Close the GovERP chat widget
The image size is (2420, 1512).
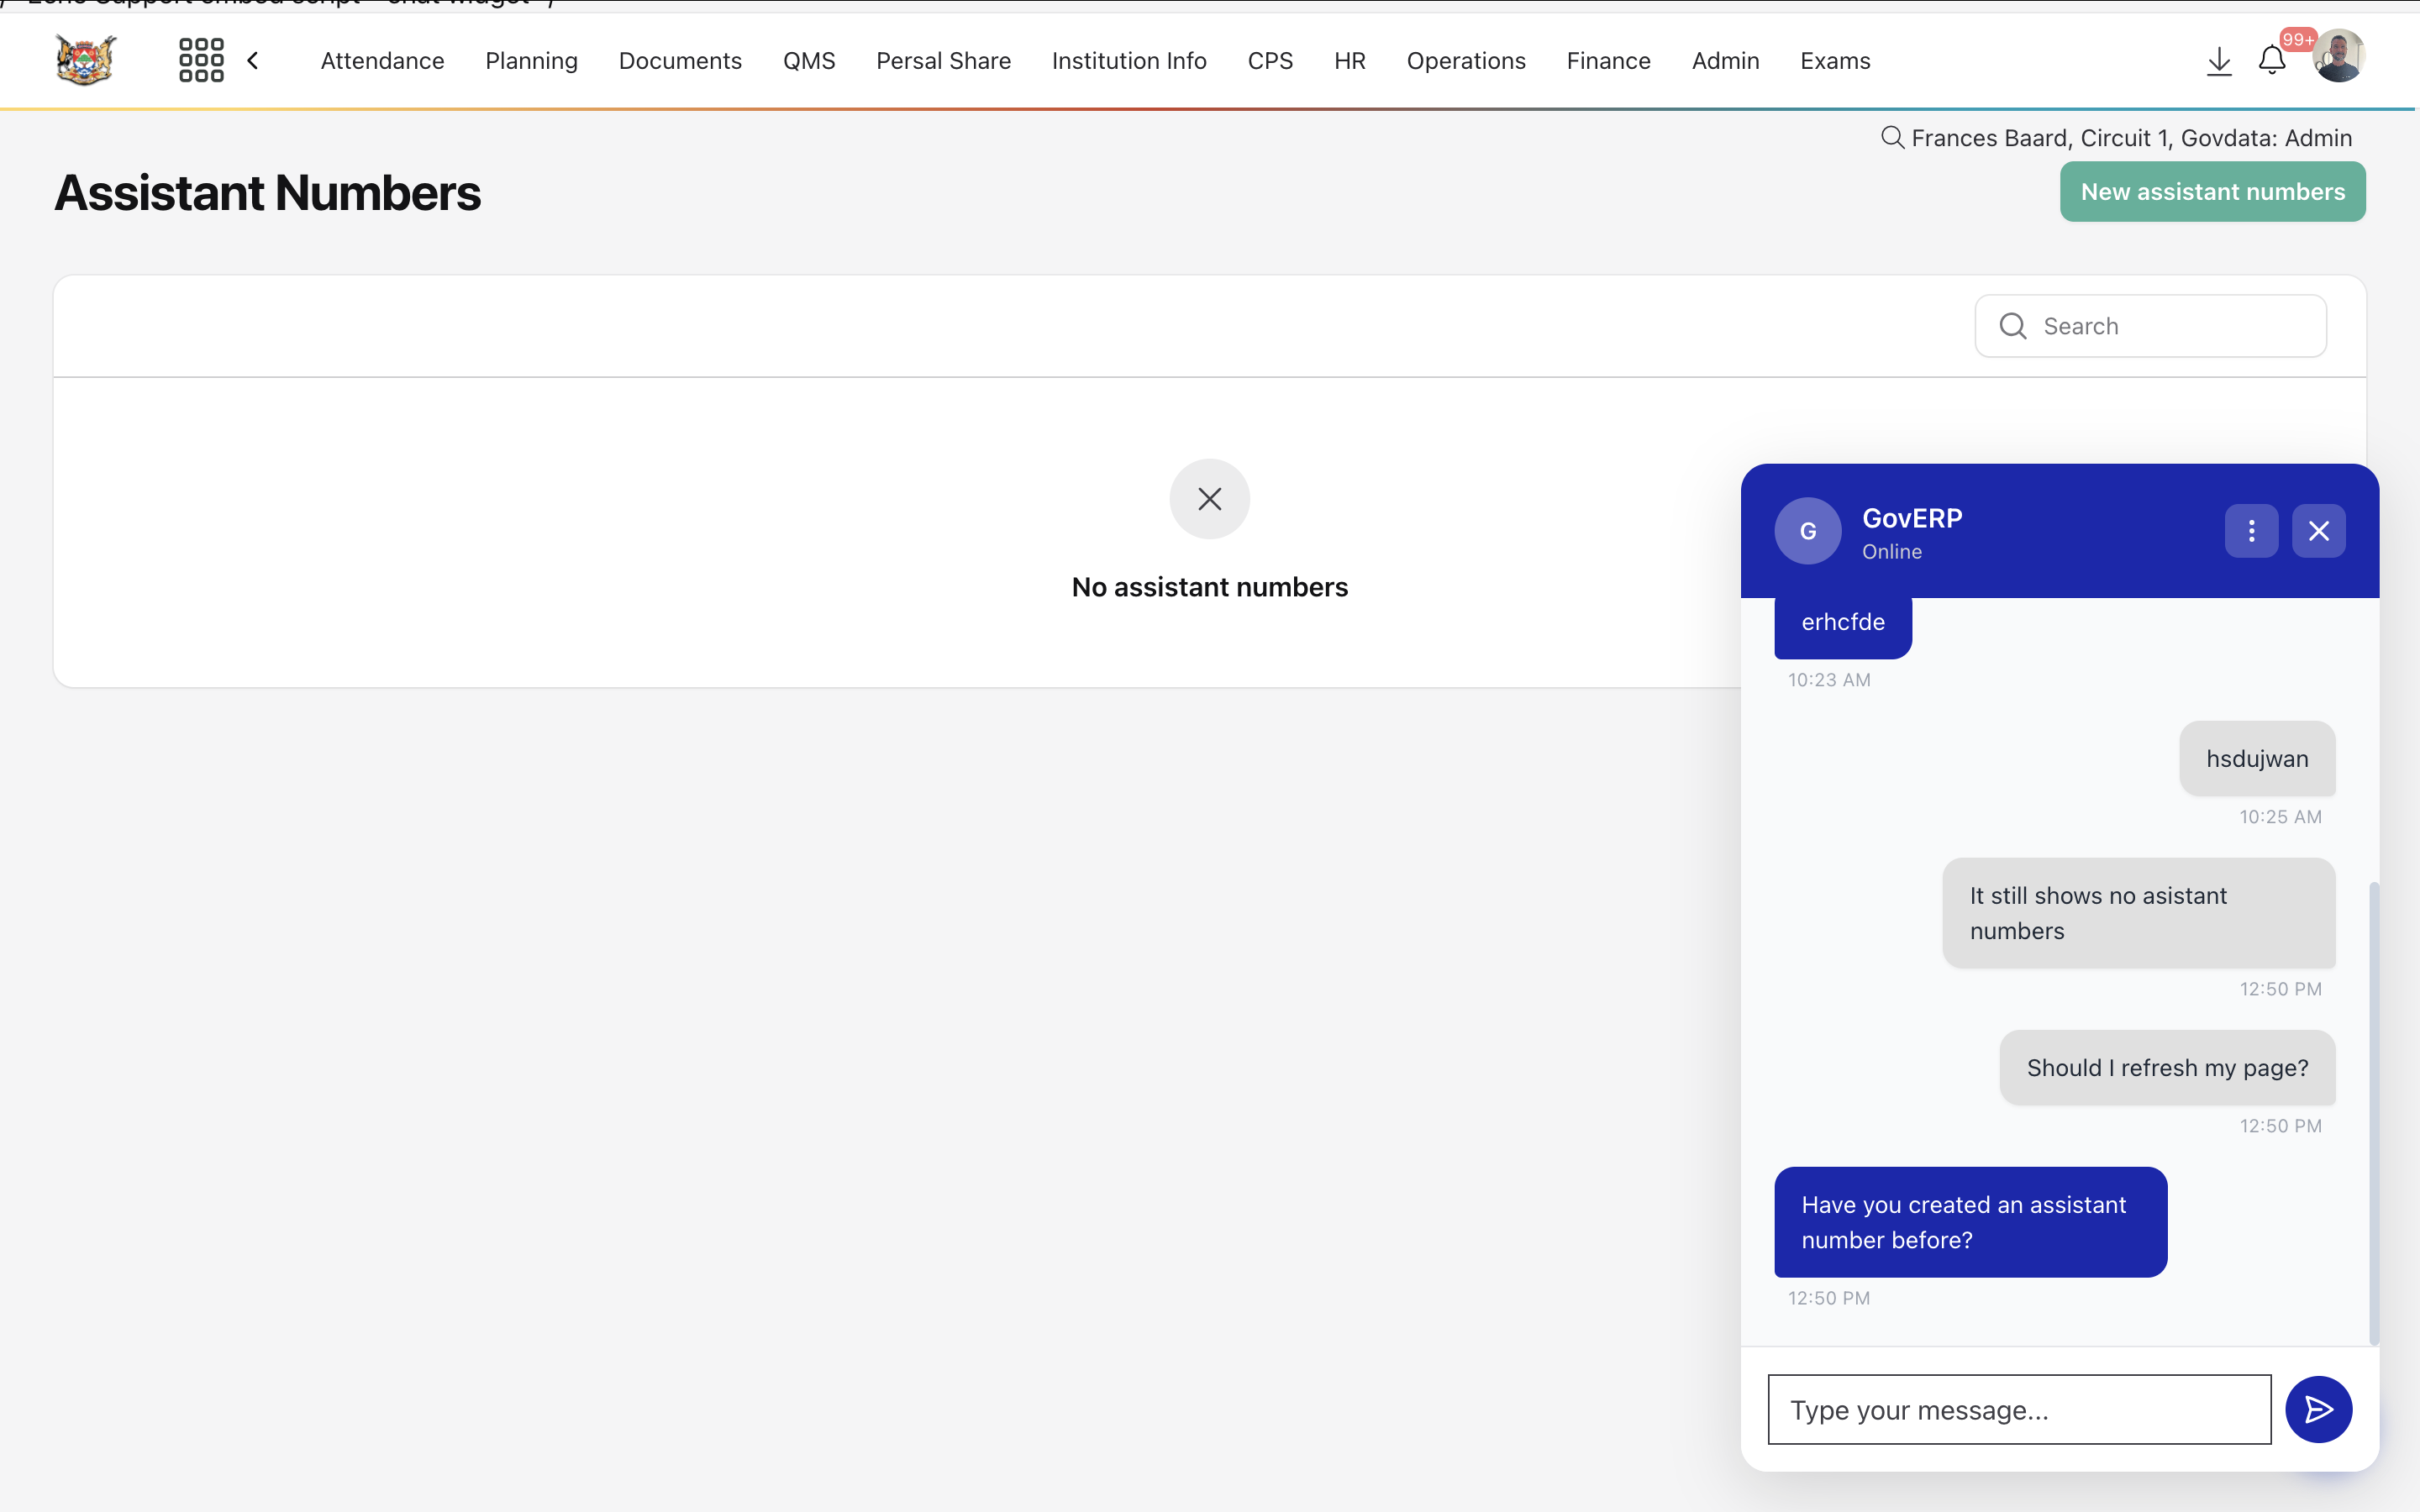click(x=2318, y=530)
